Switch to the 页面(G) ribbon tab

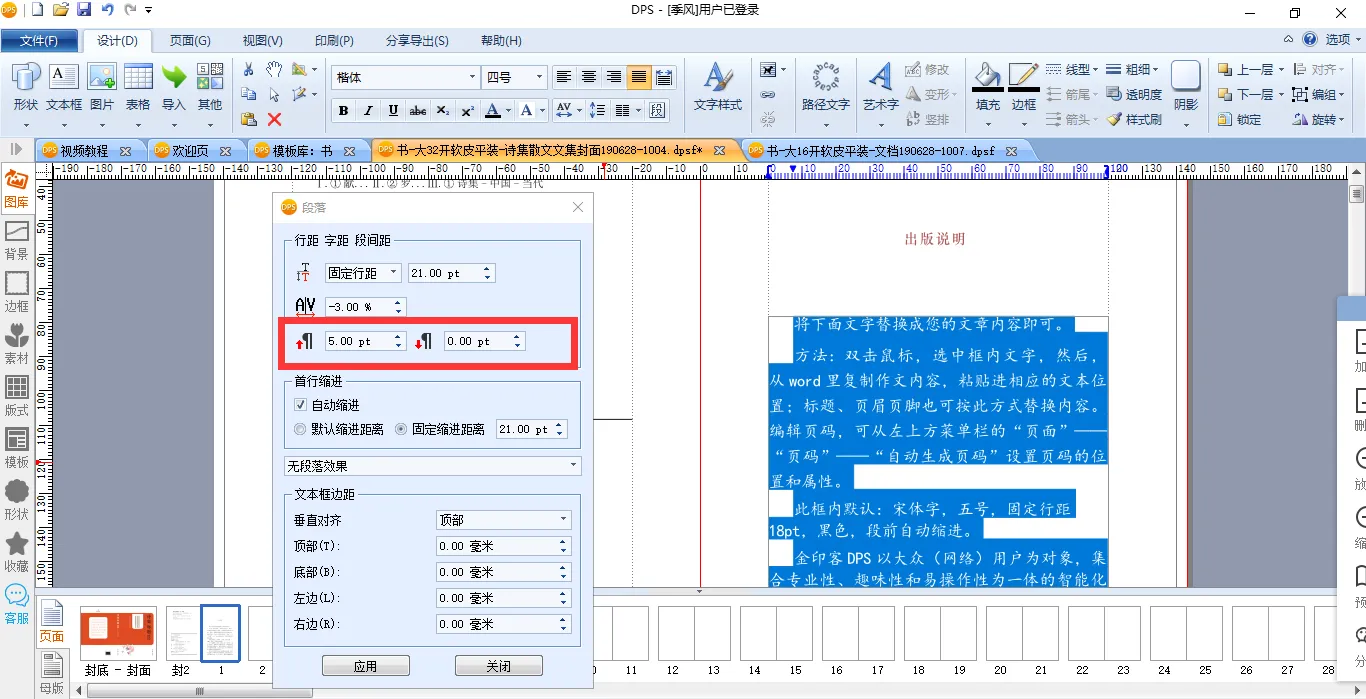190,41
